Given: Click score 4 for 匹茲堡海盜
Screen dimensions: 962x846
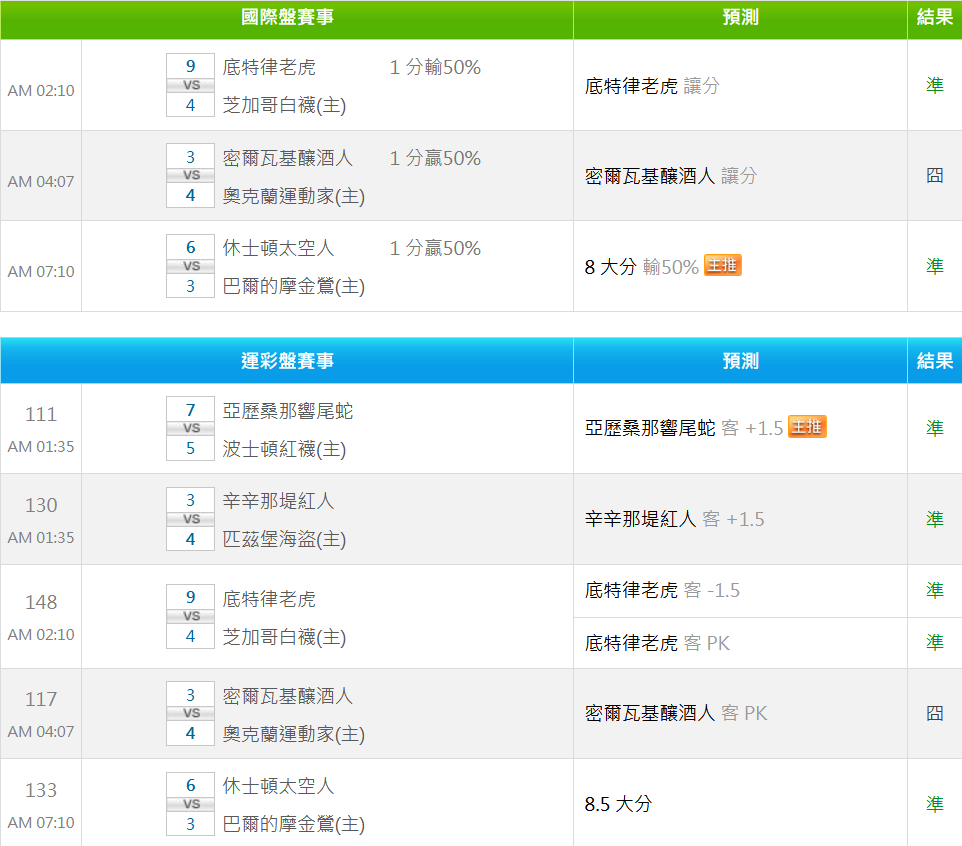Looking at the screenshot, I should (x=190, y=539).
